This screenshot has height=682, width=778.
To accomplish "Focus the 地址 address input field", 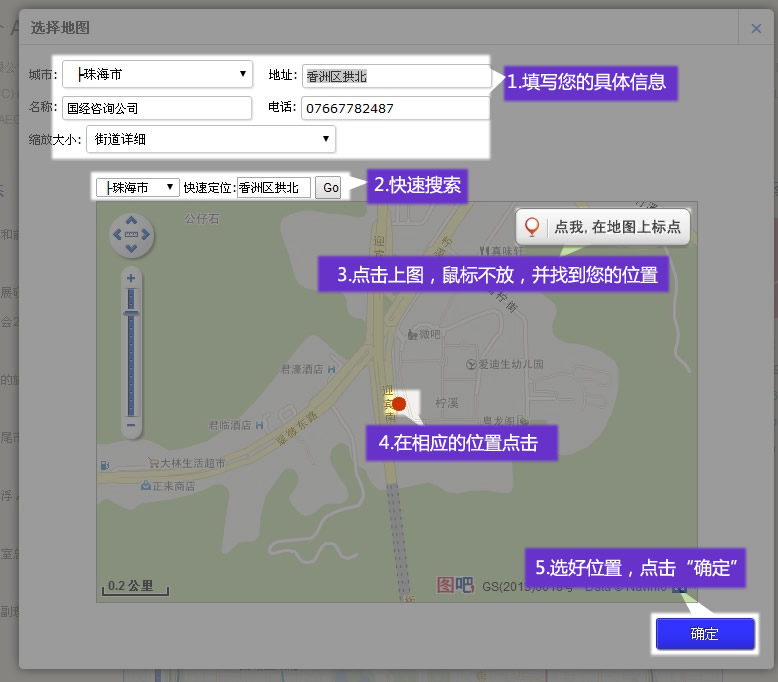I will click(396, 76).
